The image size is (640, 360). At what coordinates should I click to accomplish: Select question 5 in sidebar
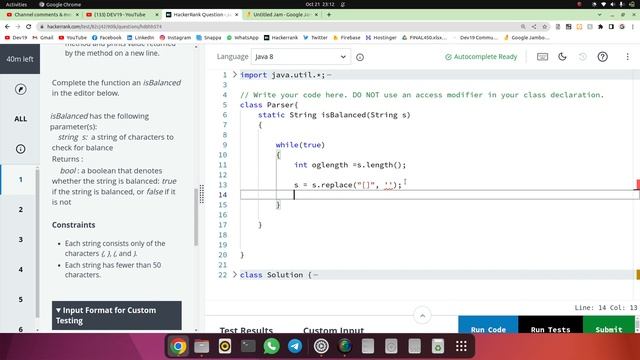coord(20,300)
